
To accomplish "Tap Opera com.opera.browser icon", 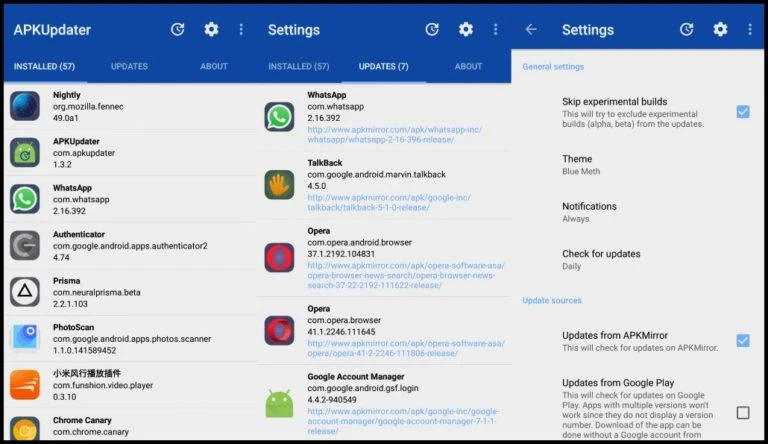I will pyautogui.click(x=279, y=330).
